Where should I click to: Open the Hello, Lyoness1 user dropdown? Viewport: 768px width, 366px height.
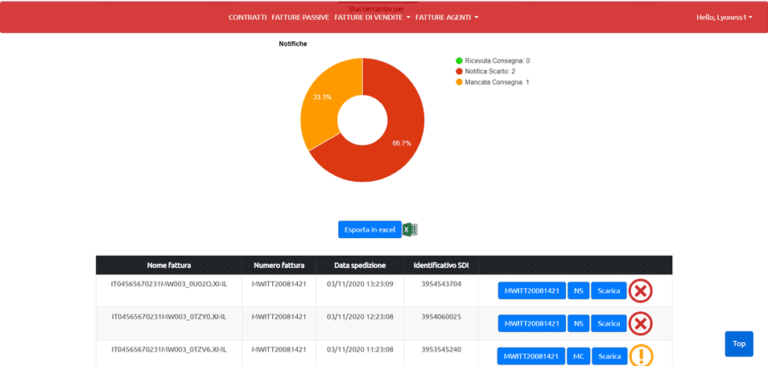pos(724,17)
